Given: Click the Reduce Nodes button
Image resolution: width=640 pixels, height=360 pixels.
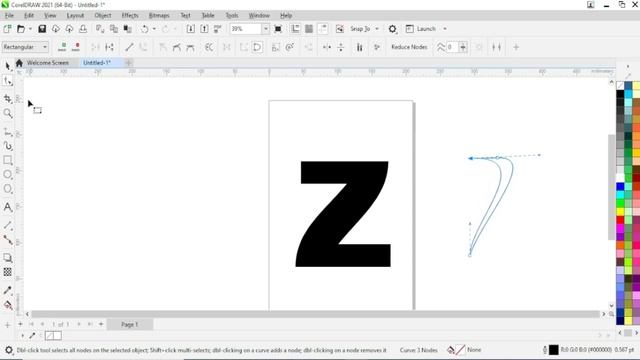Looking at the screenshot, I should pos(409,47).
